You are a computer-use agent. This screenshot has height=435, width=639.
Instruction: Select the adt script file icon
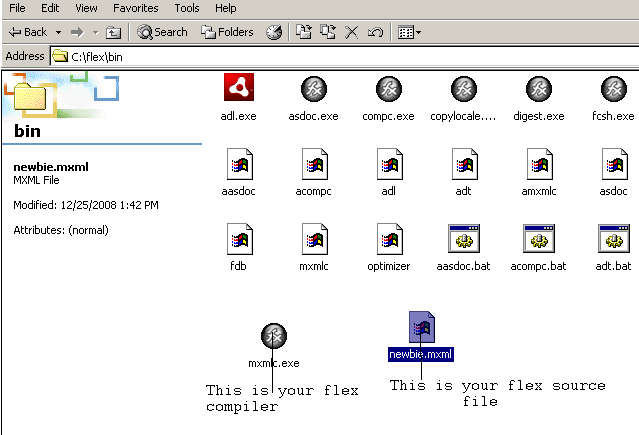465,164
